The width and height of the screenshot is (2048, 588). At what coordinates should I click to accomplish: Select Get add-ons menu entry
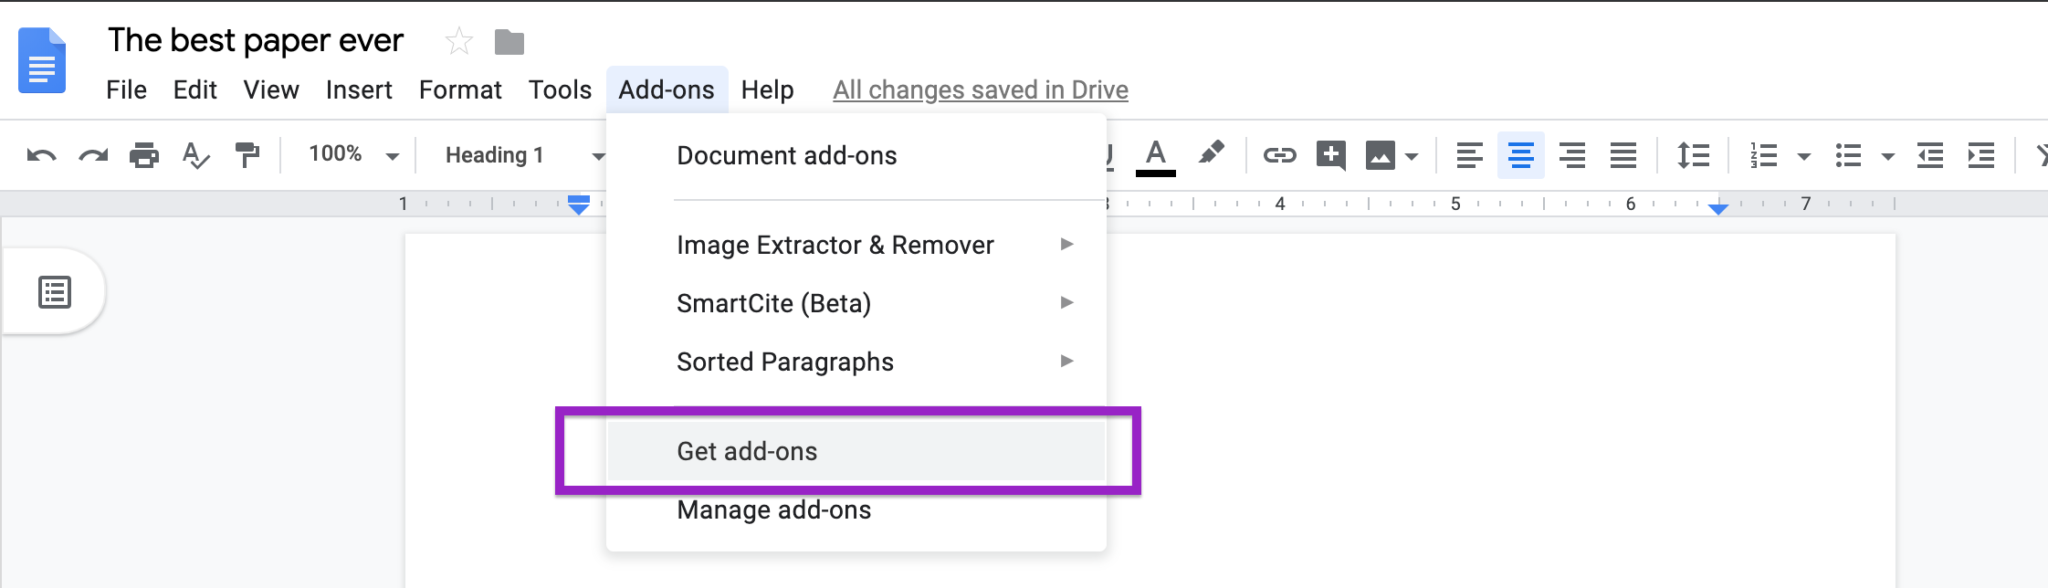click(856, 452)
